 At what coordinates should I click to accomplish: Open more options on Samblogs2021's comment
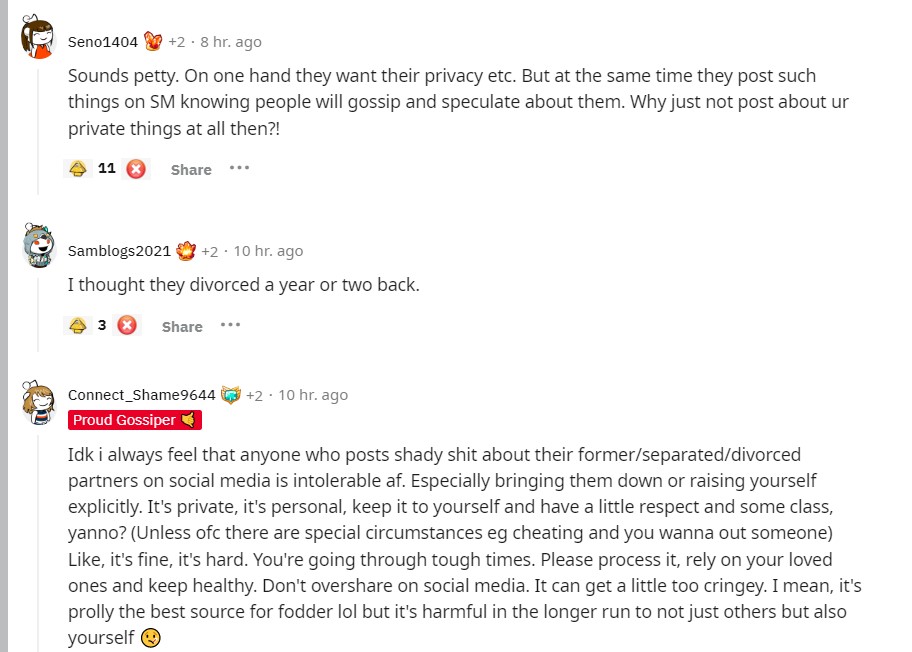click(230, 325)
